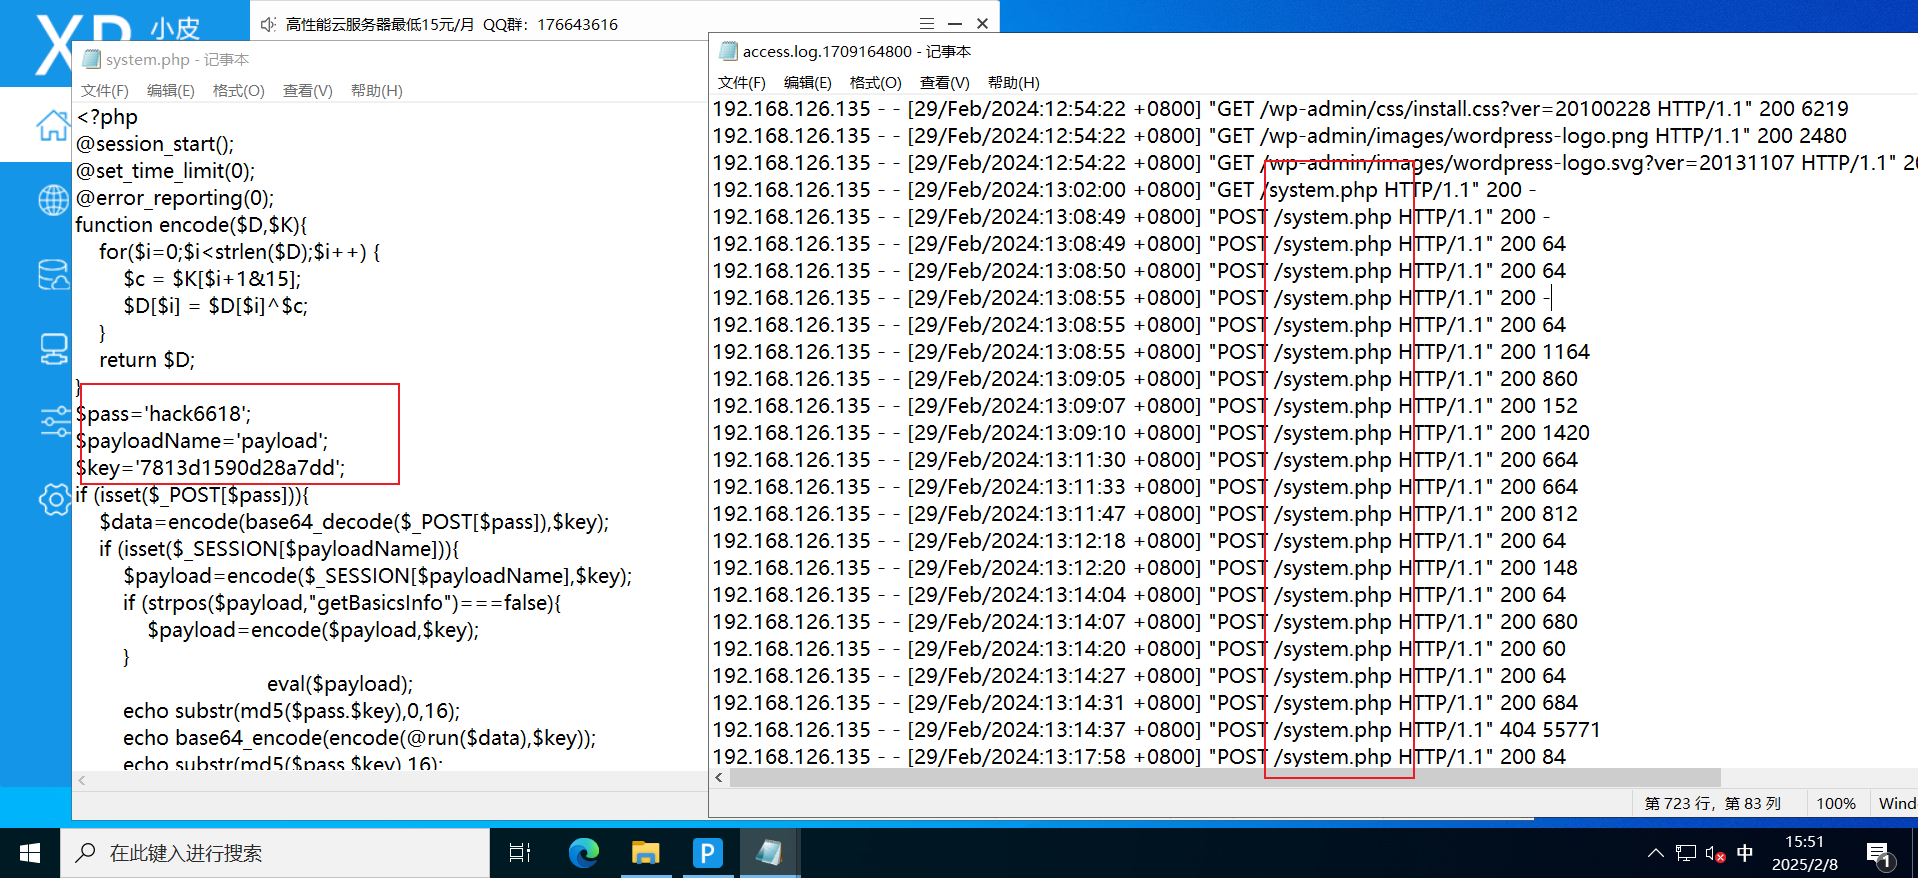This screenshot has height=878, width=1918.
Task: Toggle the 中 input method indicator
Action: [x=1745, y=853]
